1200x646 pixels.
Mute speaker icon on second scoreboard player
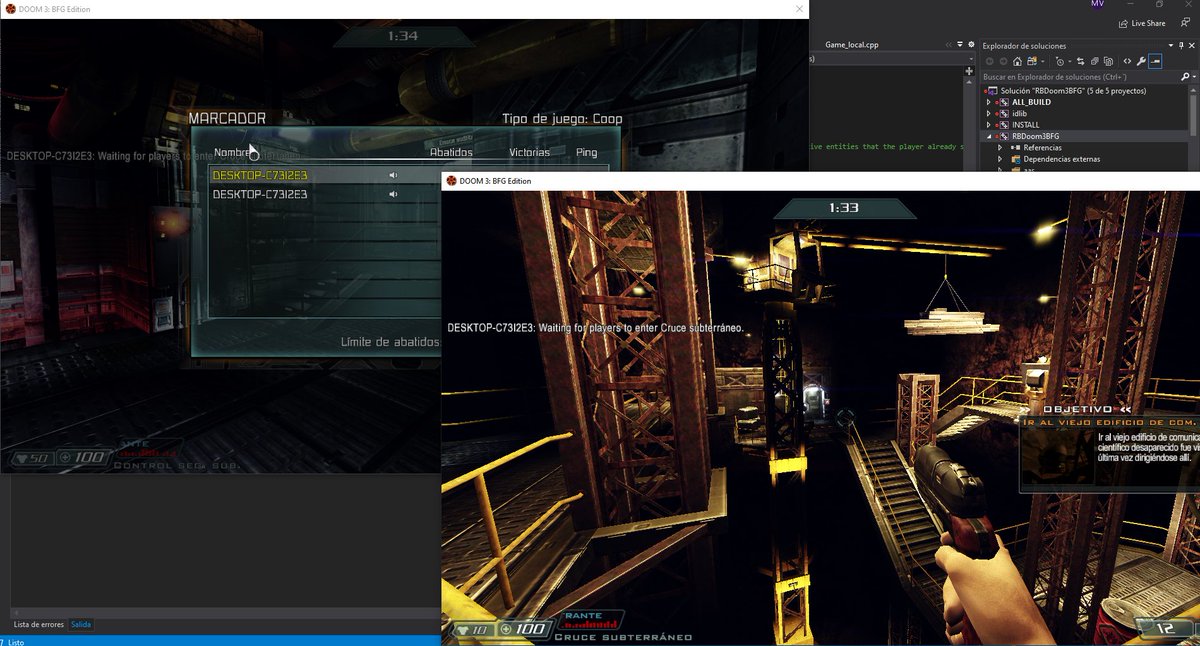[394, 194]
